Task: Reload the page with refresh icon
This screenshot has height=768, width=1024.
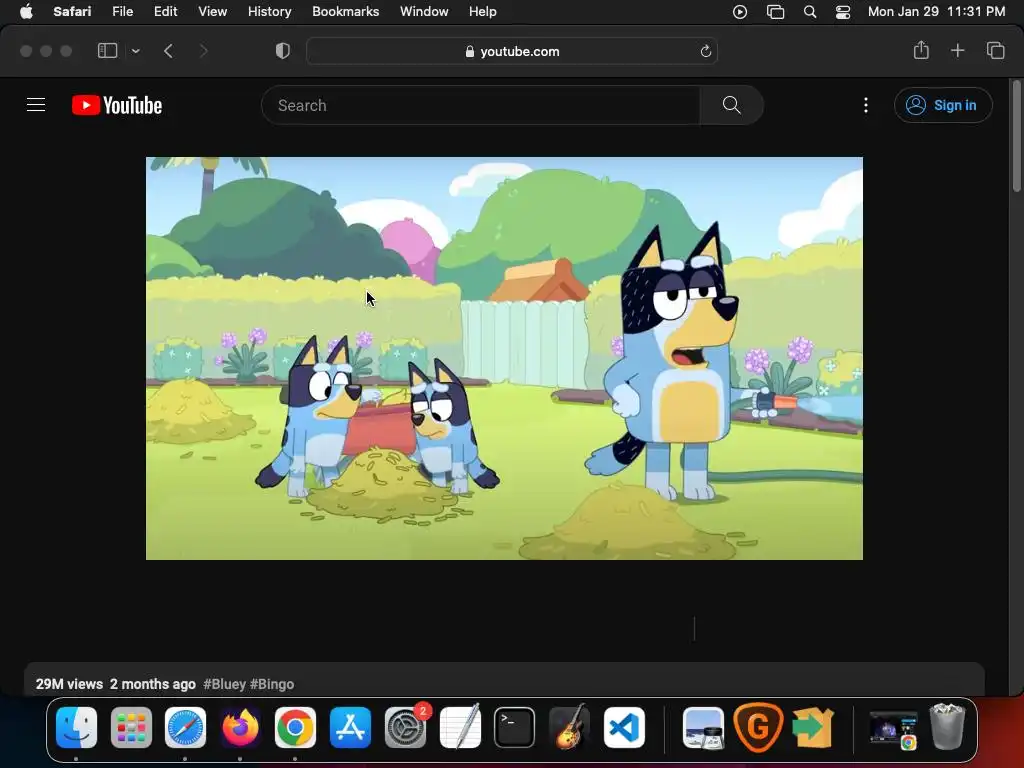Action: click(705, 51)
